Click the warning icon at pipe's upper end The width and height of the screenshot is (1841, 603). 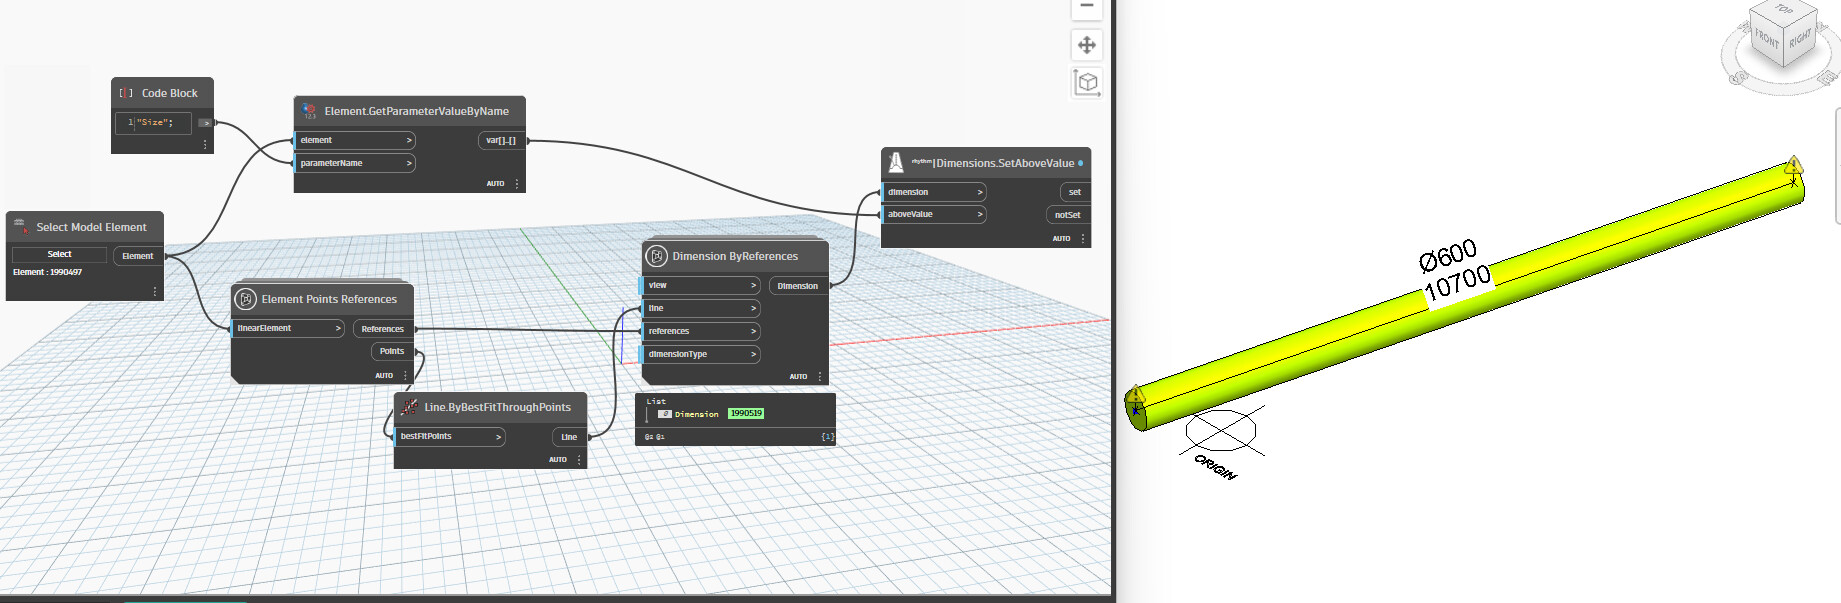pos(1794,164)
